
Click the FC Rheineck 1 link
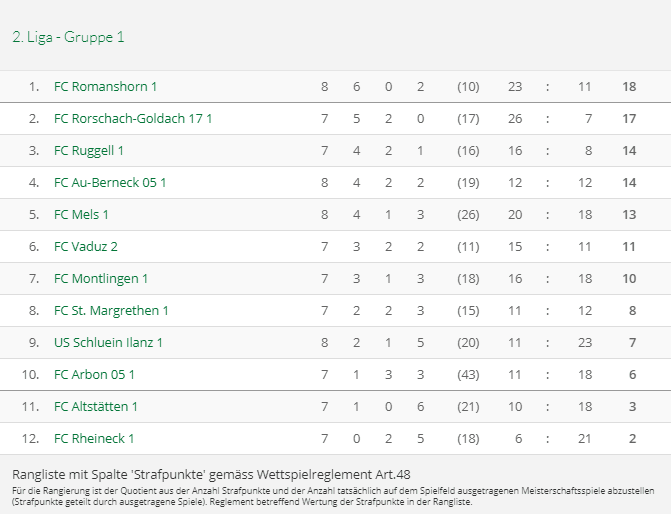click(x=94, y=439)
